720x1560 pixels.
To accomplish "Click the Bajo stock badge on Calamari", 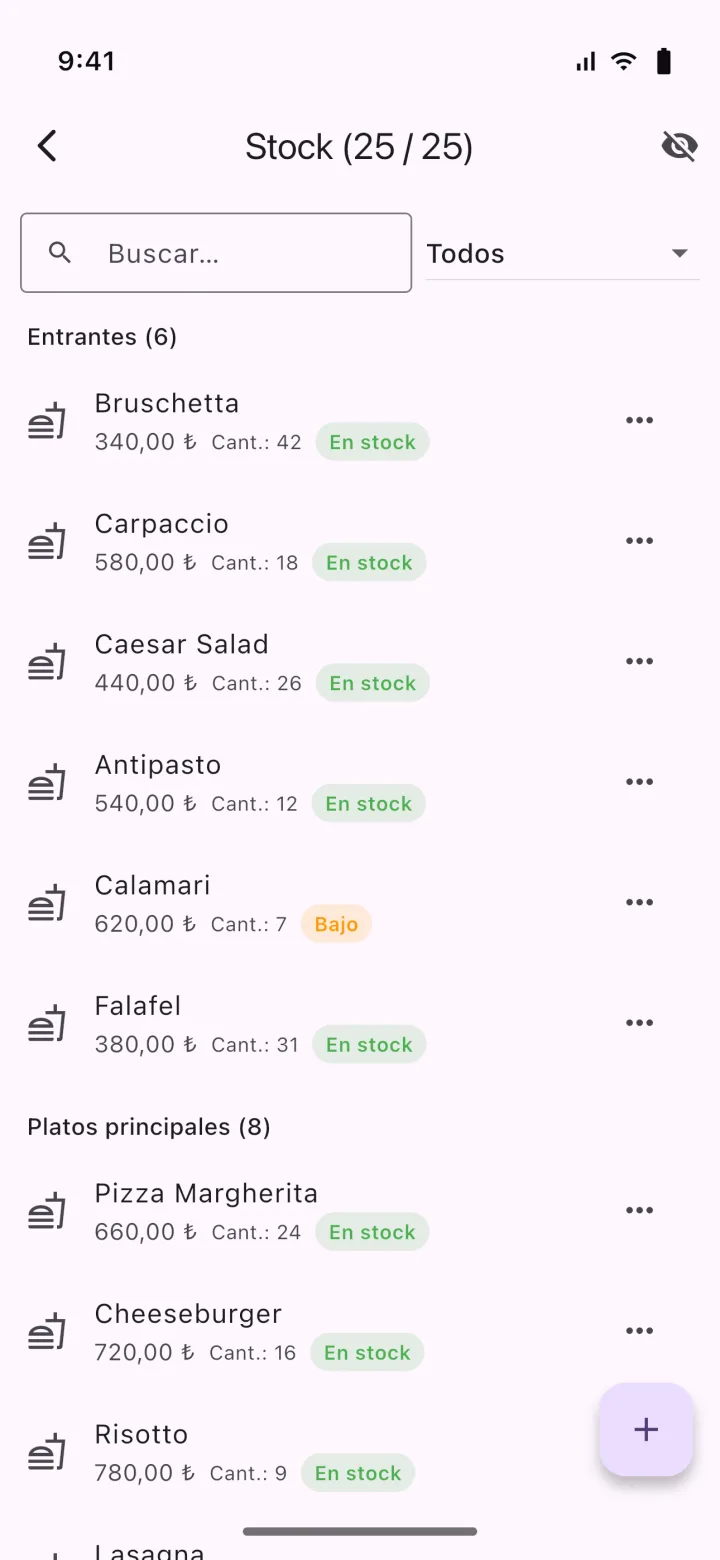I will tap(336, 924).
